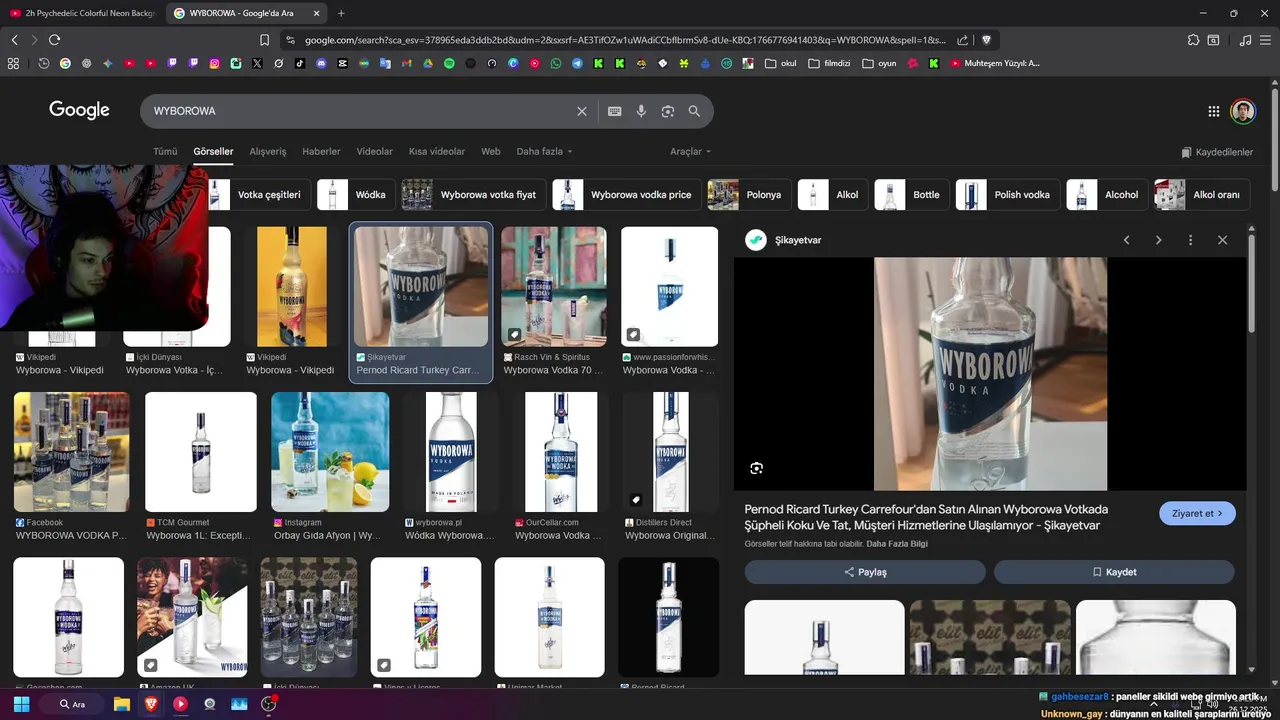Switch to the Kısa videolar tab

point(437,152)
